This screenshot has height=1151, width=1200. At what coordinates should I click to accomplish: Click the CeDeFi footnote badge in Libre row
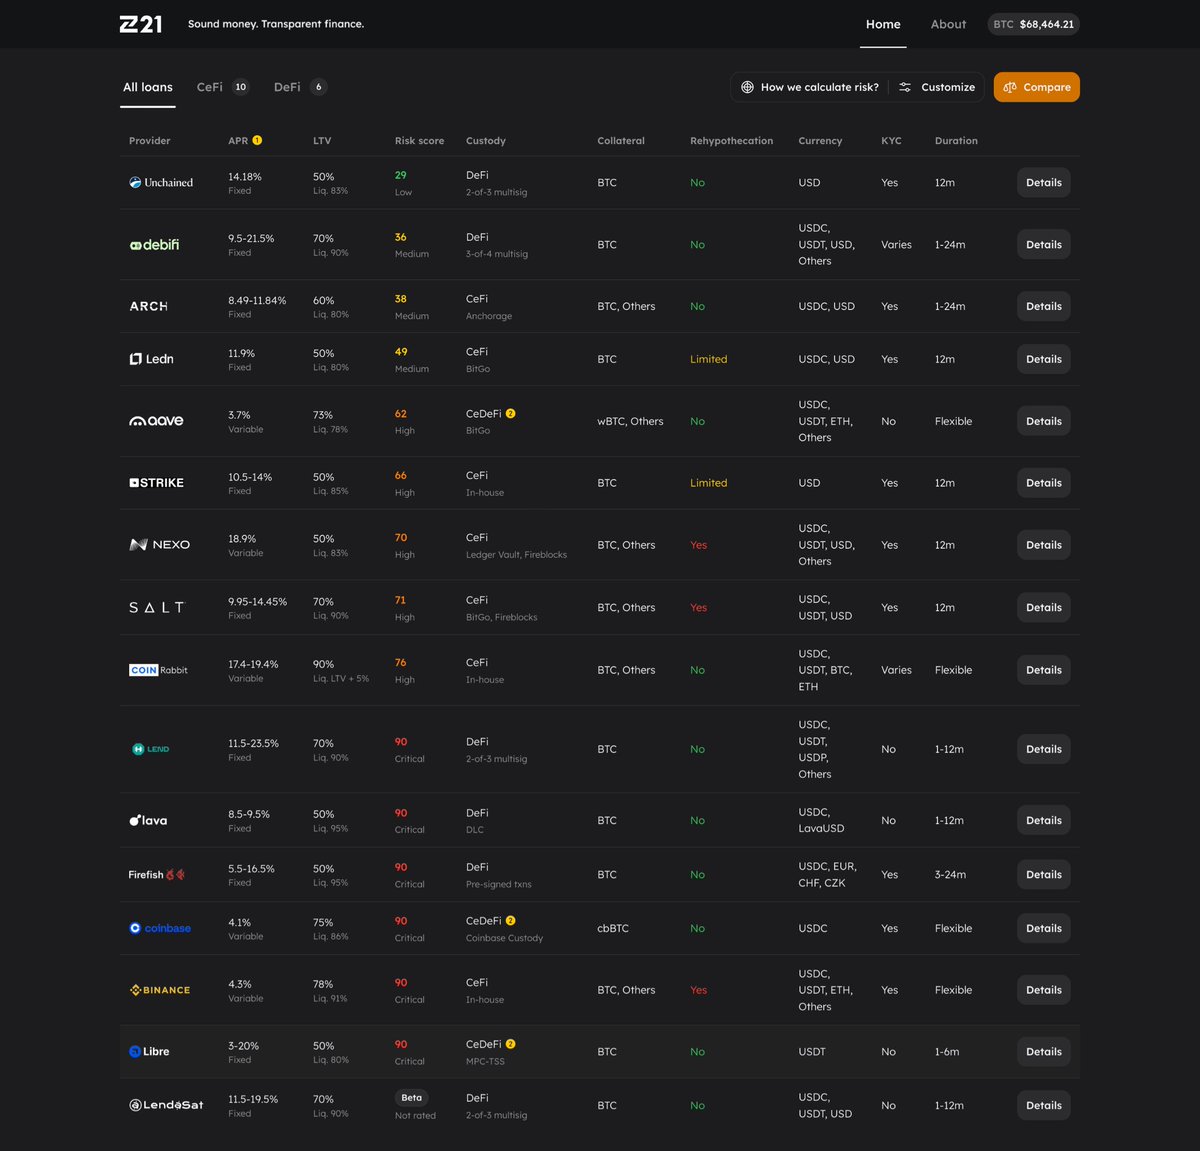510,1043
